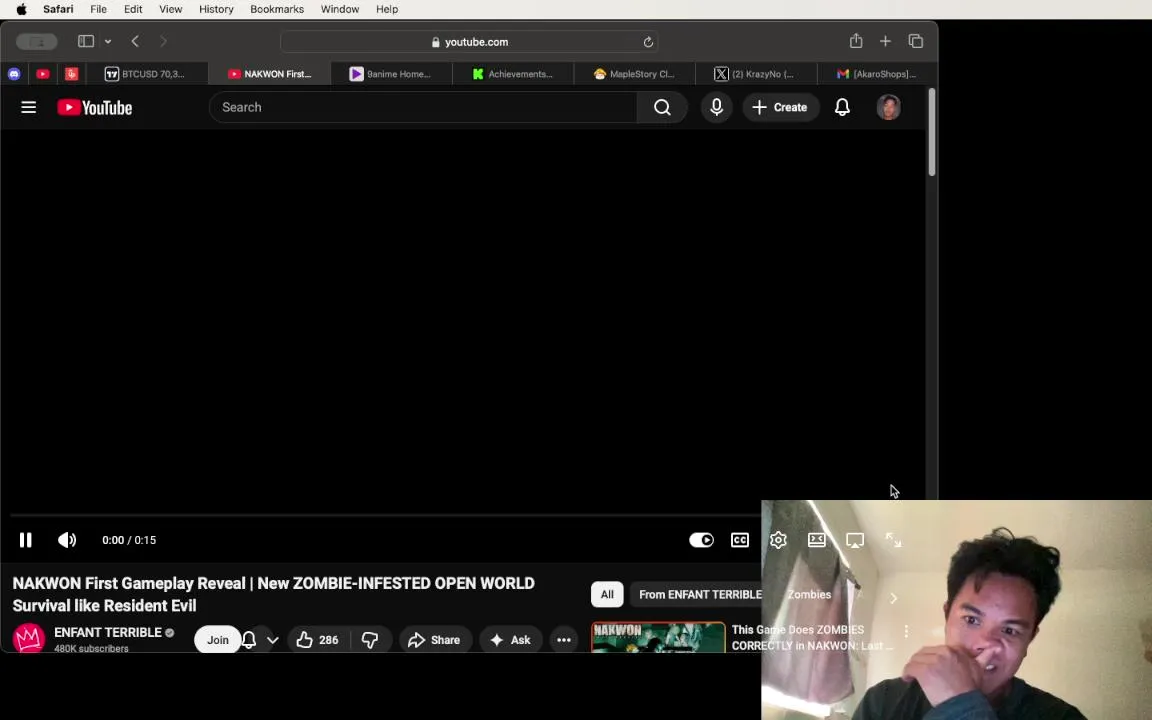Open the pinned YouTube tab
Image resolution: width=1152 pixels, height=720 pixels.
pos(43,73)
